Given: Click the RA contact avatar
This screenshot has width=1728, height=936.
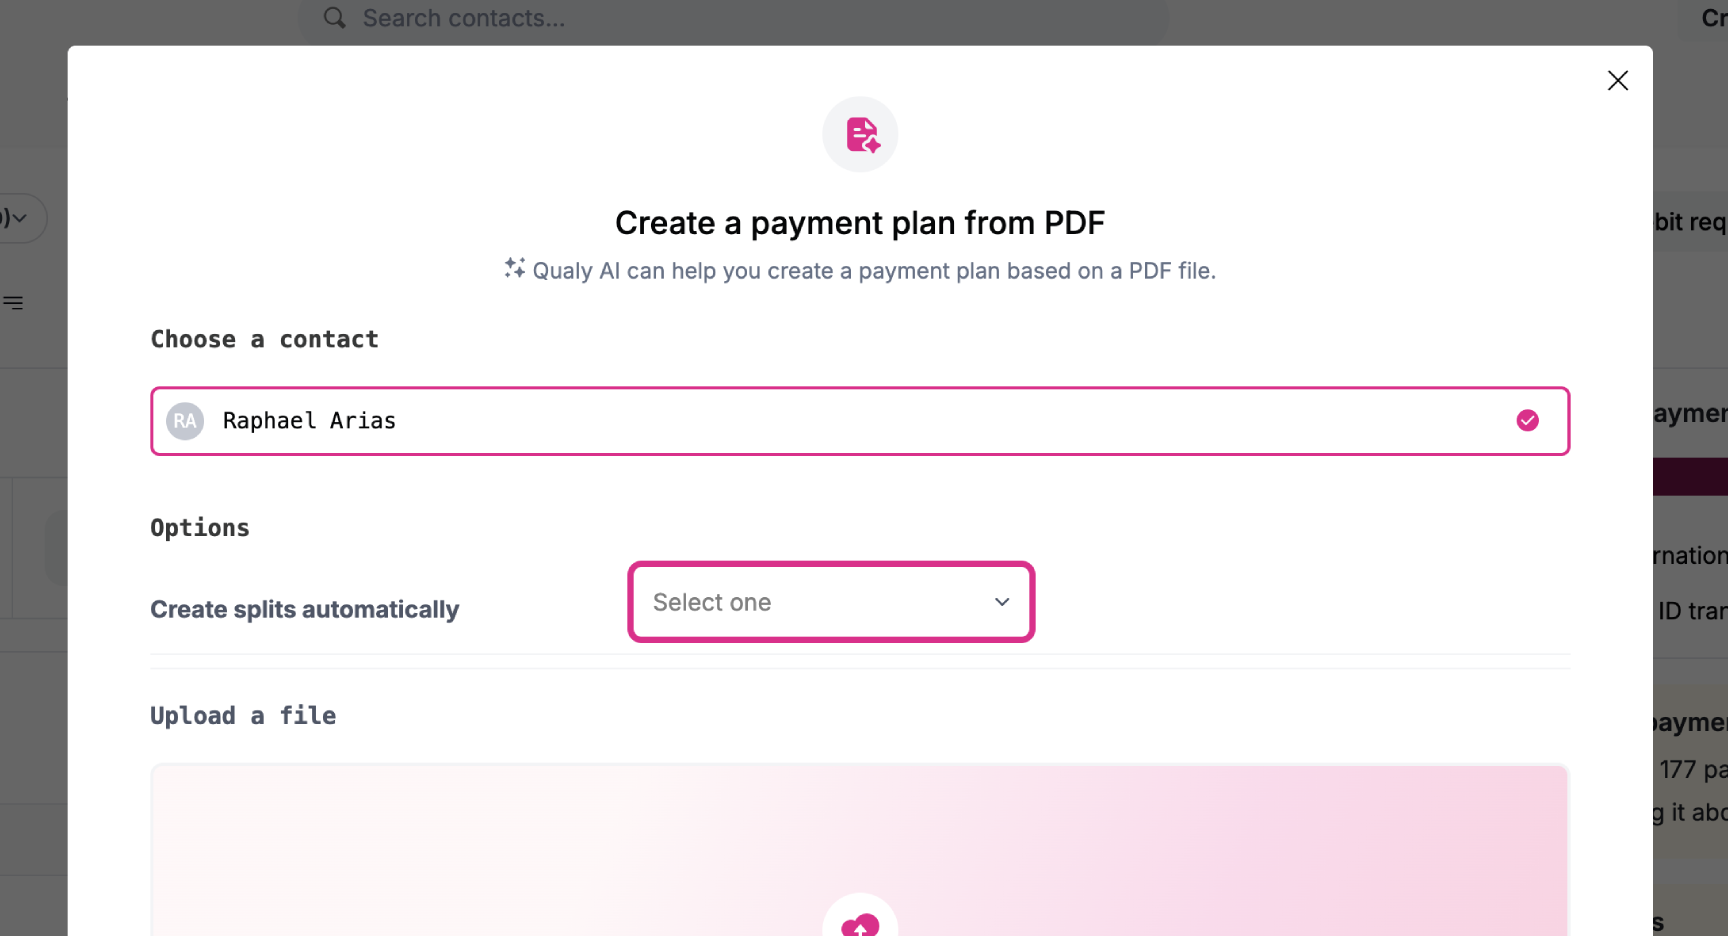Looking at the screenshot, I should [185, 421].
